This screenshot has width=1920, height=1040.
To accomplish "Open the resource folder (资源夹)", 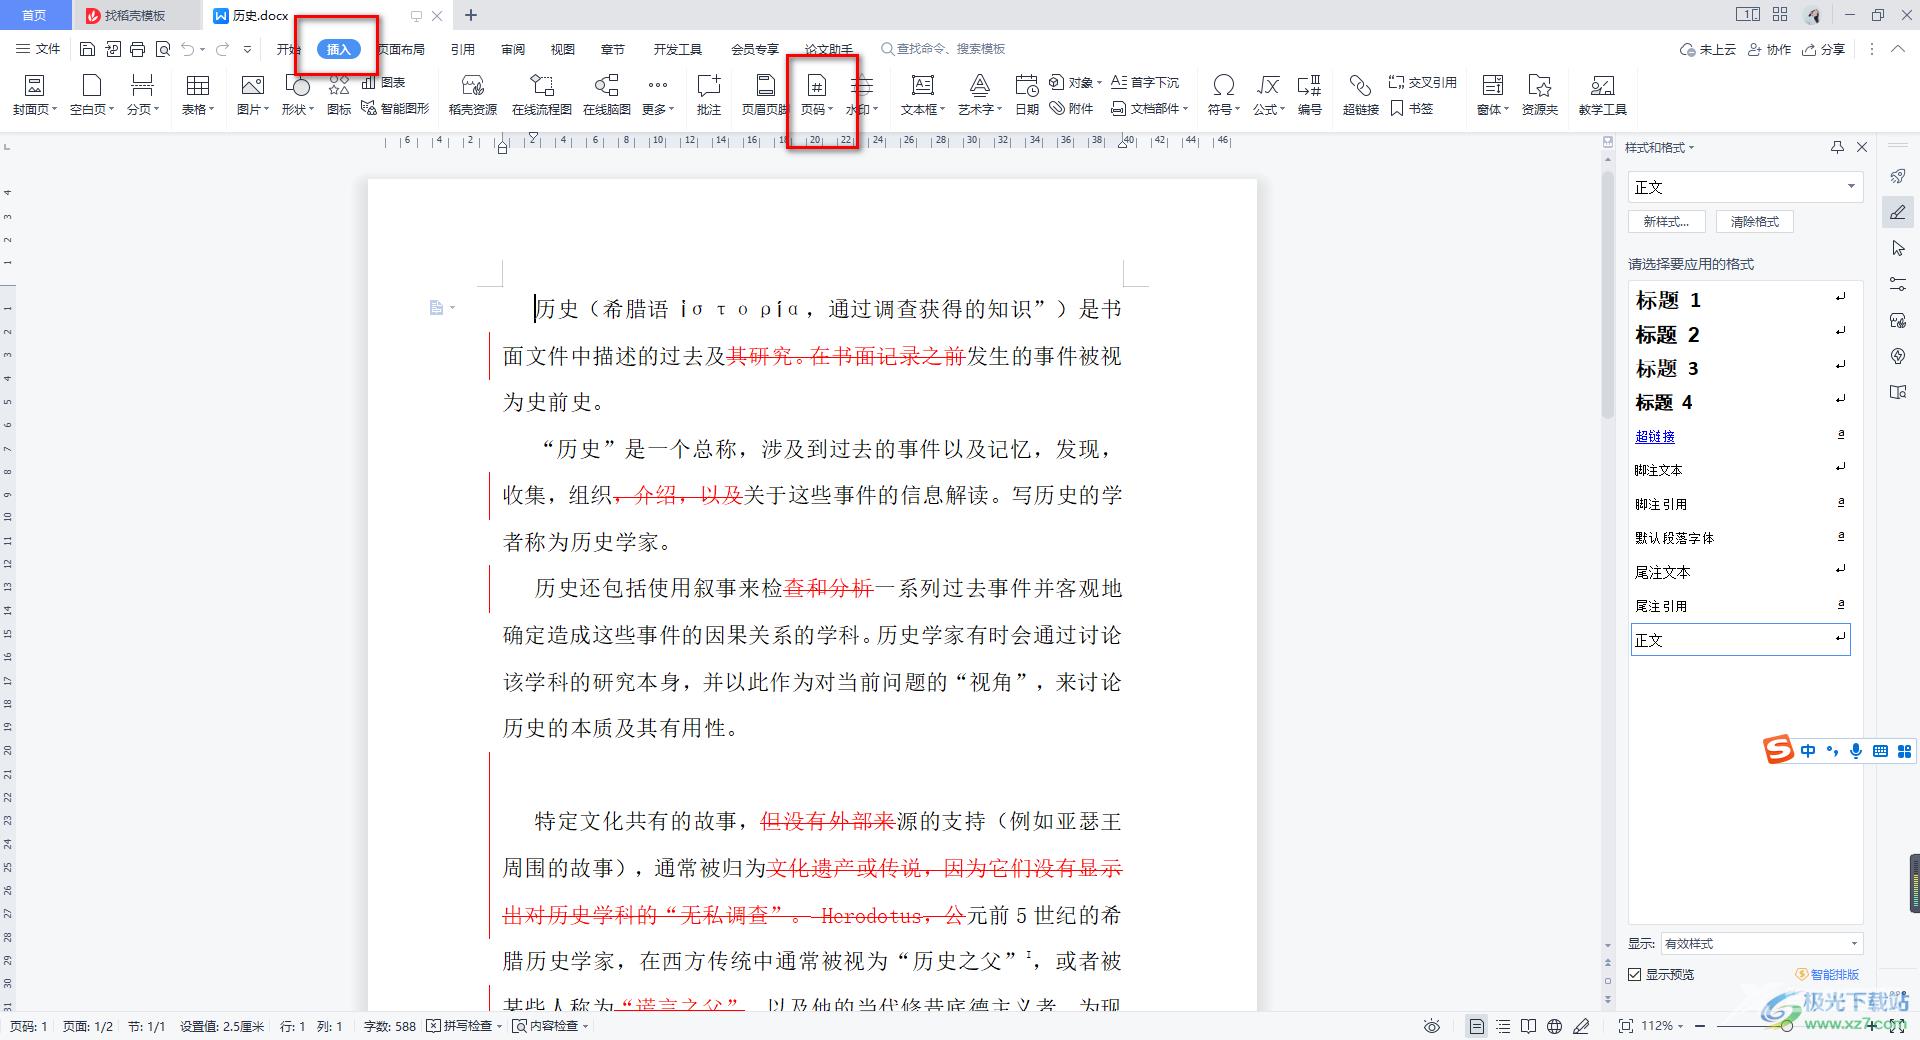I will tap(1540, 95).
